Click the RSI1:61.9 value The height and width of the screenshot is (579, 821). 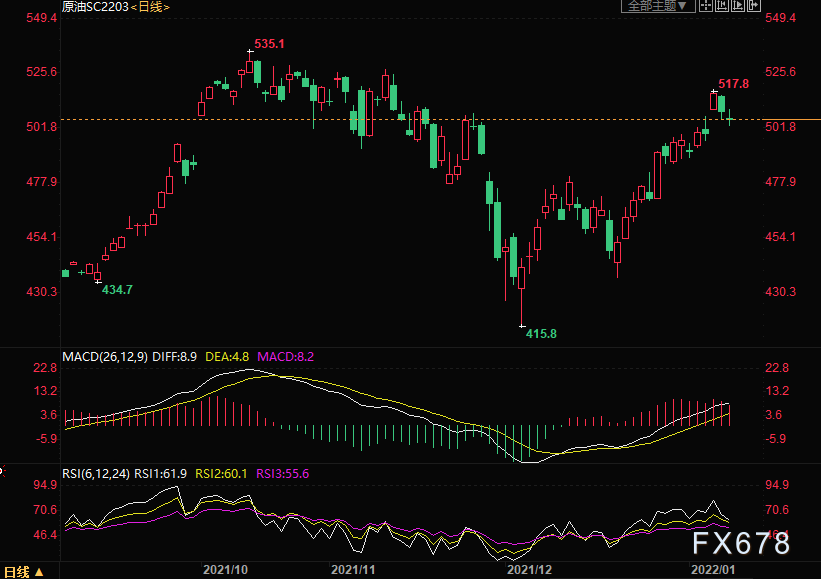tap(161, 474)
